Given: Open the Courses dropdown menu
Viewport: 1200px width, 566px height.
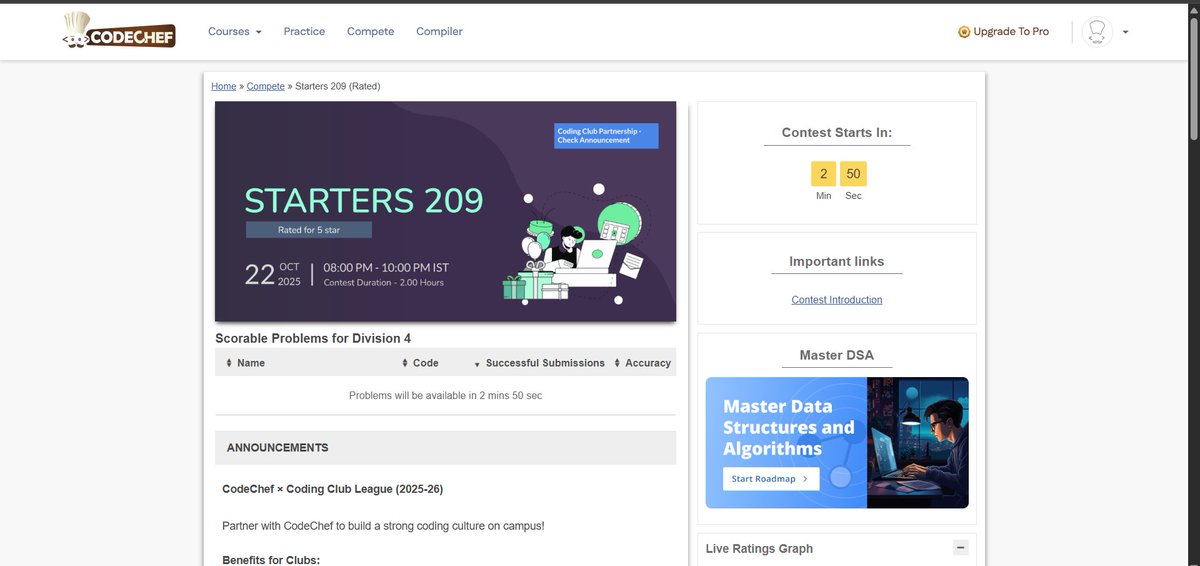Looking at the screenshot, I should coord(235,31).
